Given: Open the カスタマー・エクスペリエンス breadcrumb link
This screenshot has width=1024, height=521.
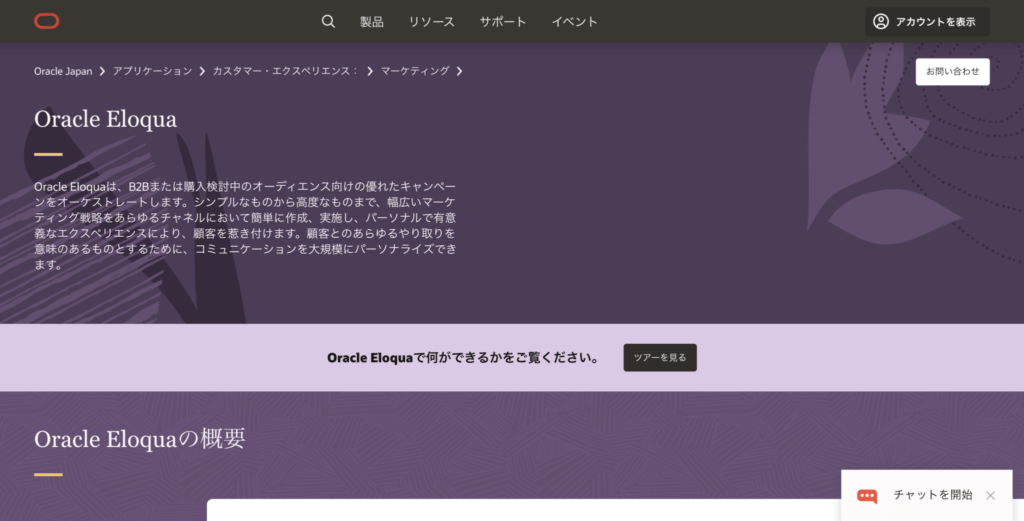Looking at the screenshot, I should (x=285, y=71).
